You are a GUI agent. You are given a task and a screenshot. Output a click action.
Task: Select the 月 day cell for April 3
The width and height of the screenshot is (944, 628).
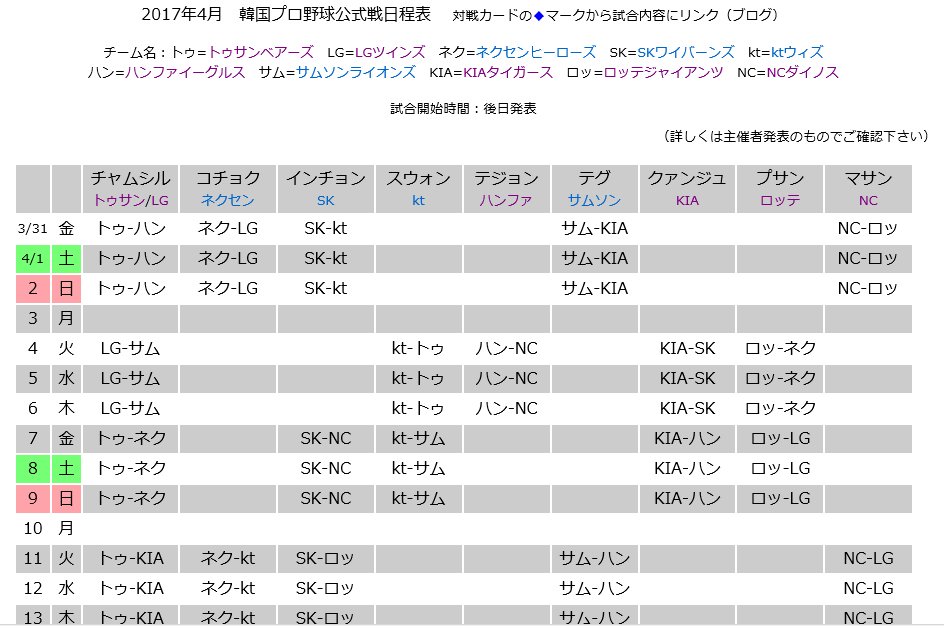66,319
